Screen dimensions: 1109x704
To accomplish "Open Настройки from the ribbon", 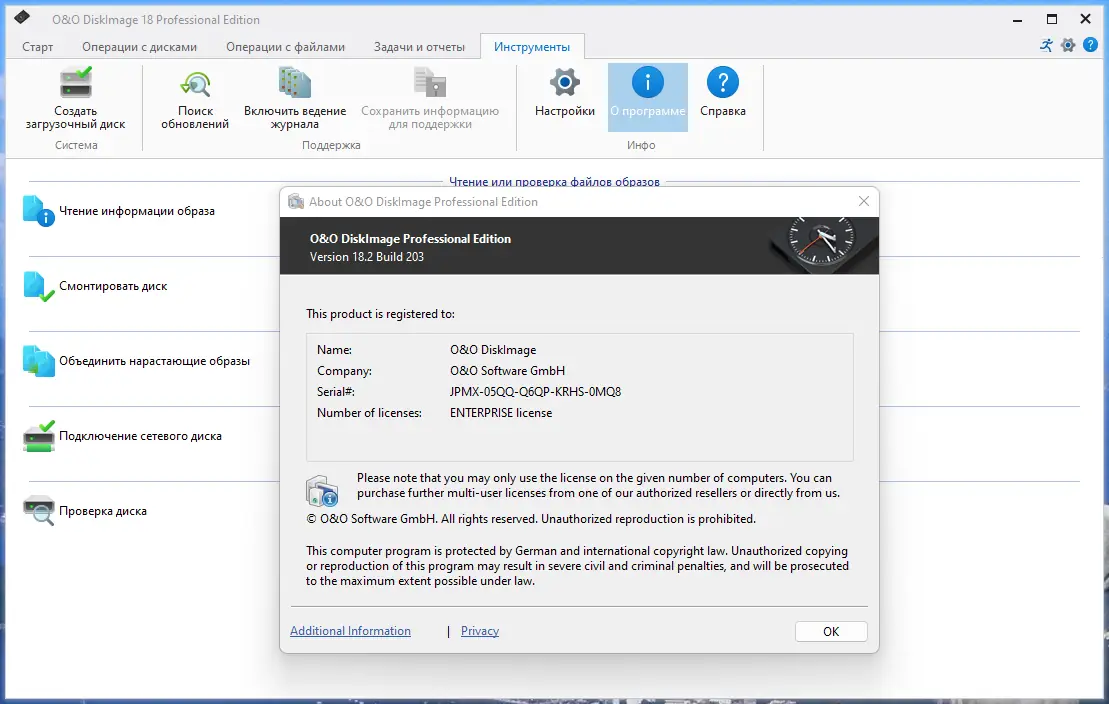I will (563, 95).
